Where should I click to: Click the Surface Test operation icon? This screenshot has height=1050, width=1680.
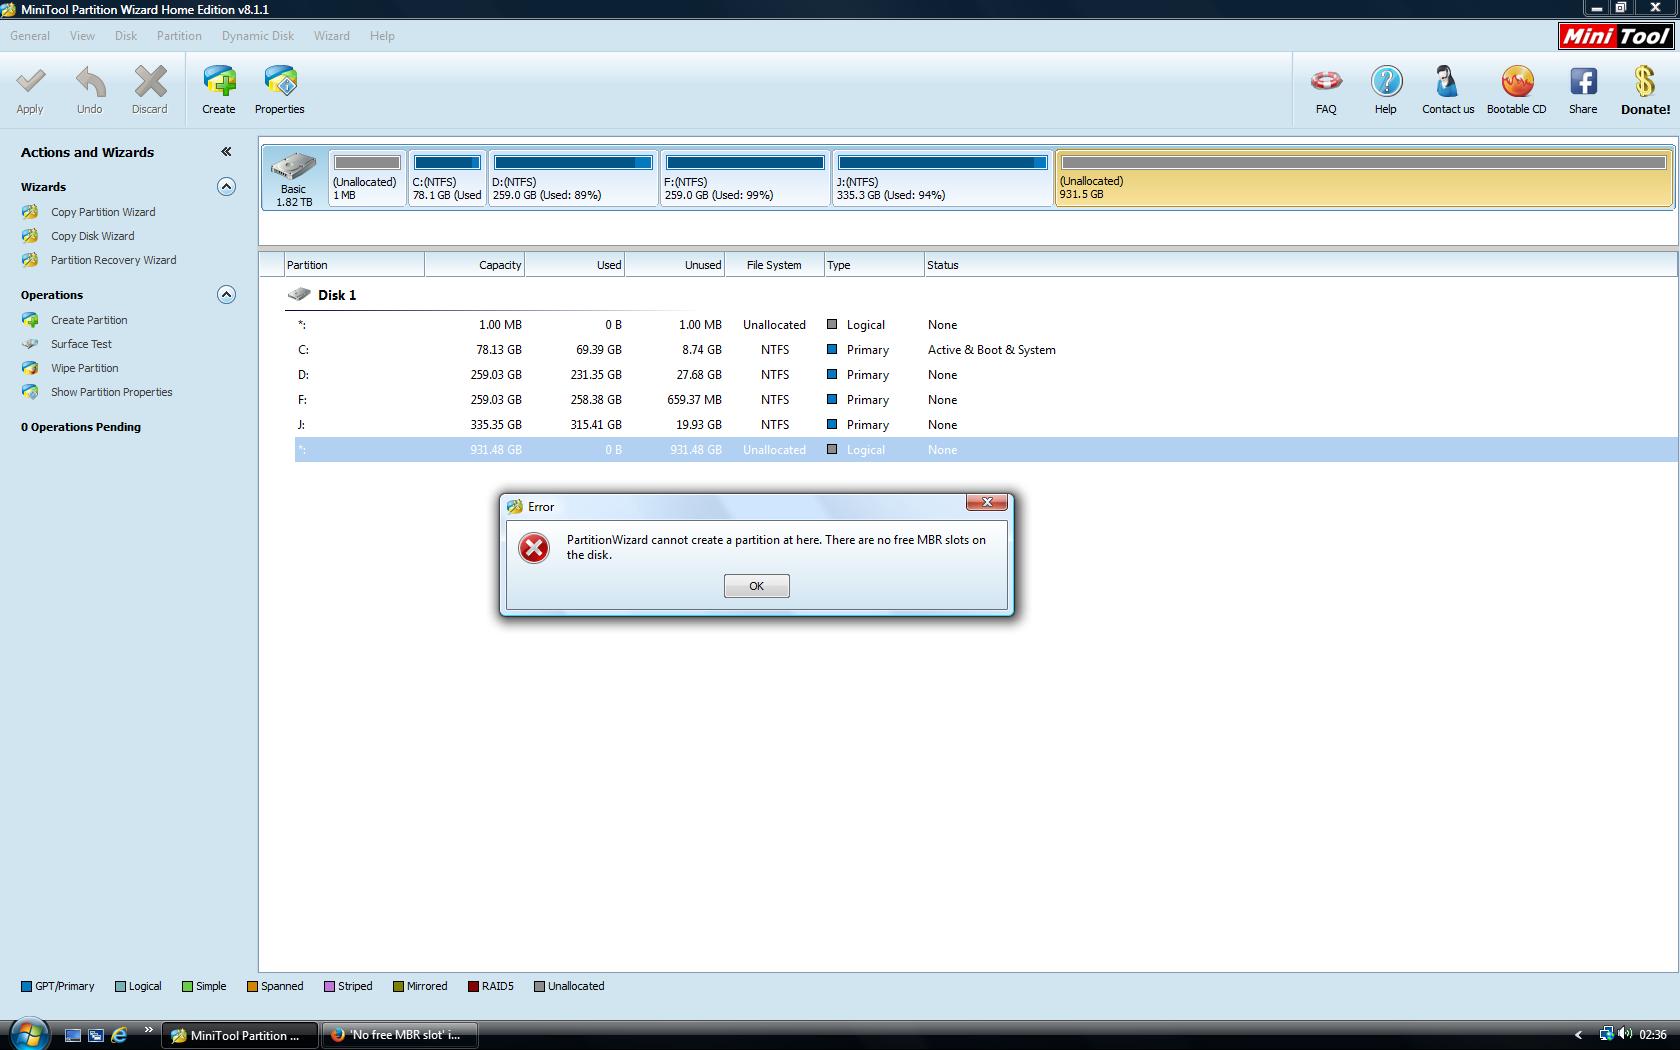(31, 344)
